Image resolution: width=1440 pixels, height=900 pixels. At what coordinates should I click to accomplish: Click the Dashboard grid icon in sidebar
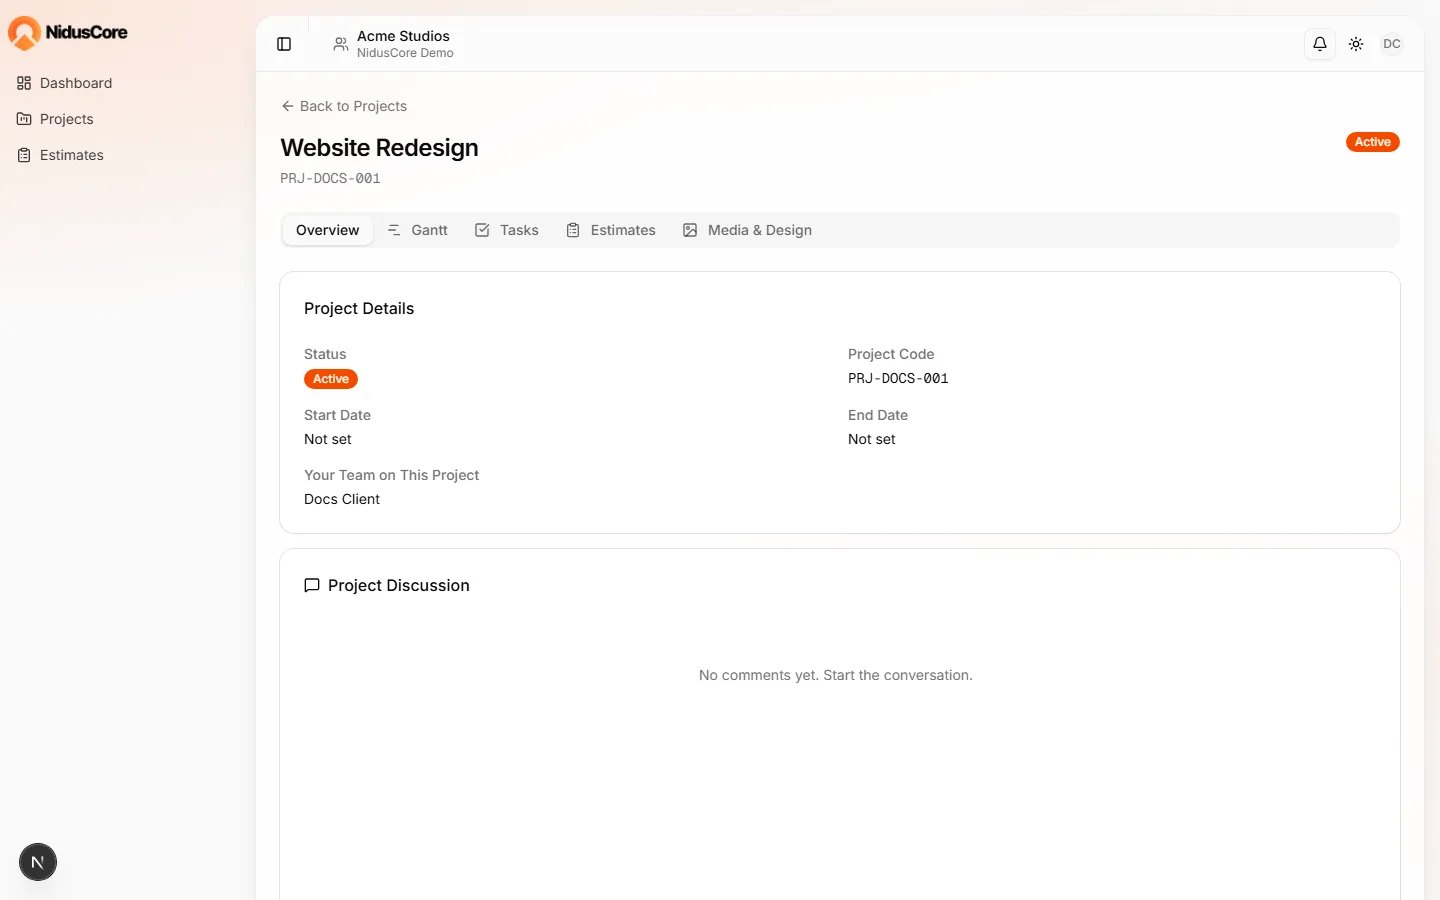[x=24, y=83]
